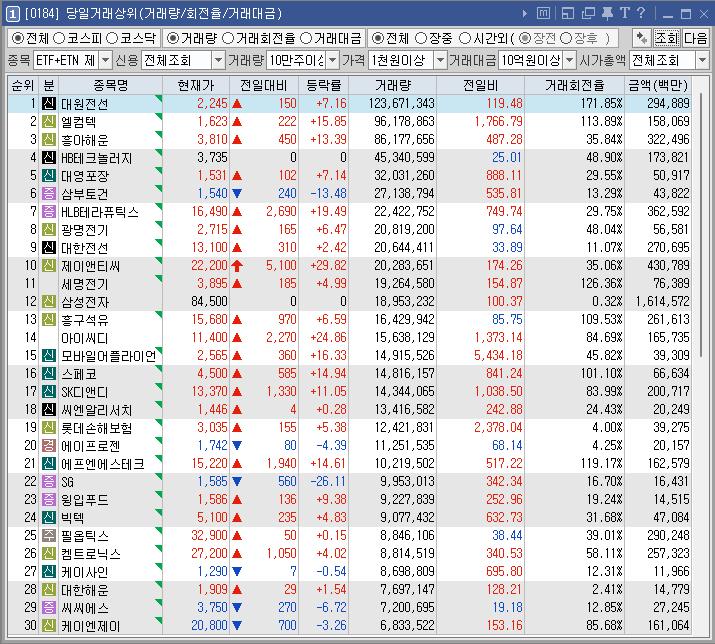
Task: Select the 컴트로닉스 stock name
Action: tap(91, 553)
